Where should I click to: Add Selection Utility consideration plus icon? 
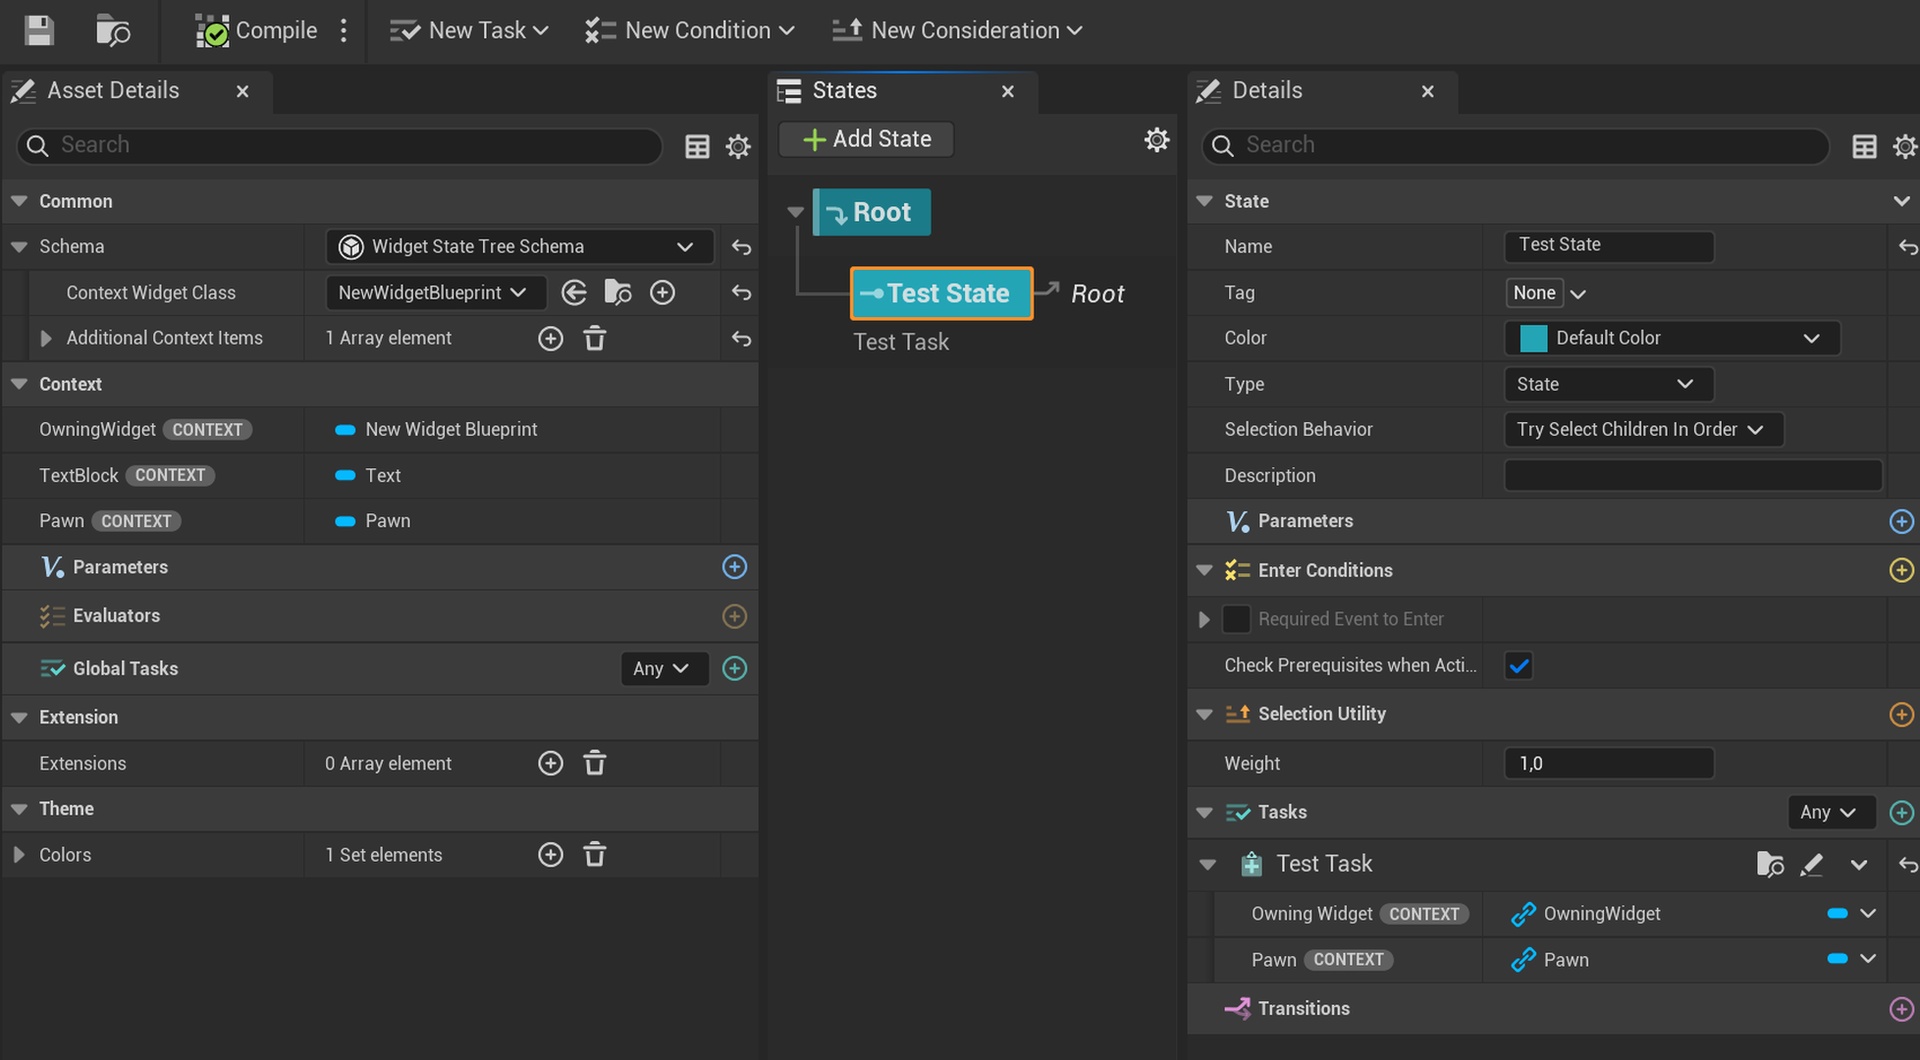click(1901, 715)
